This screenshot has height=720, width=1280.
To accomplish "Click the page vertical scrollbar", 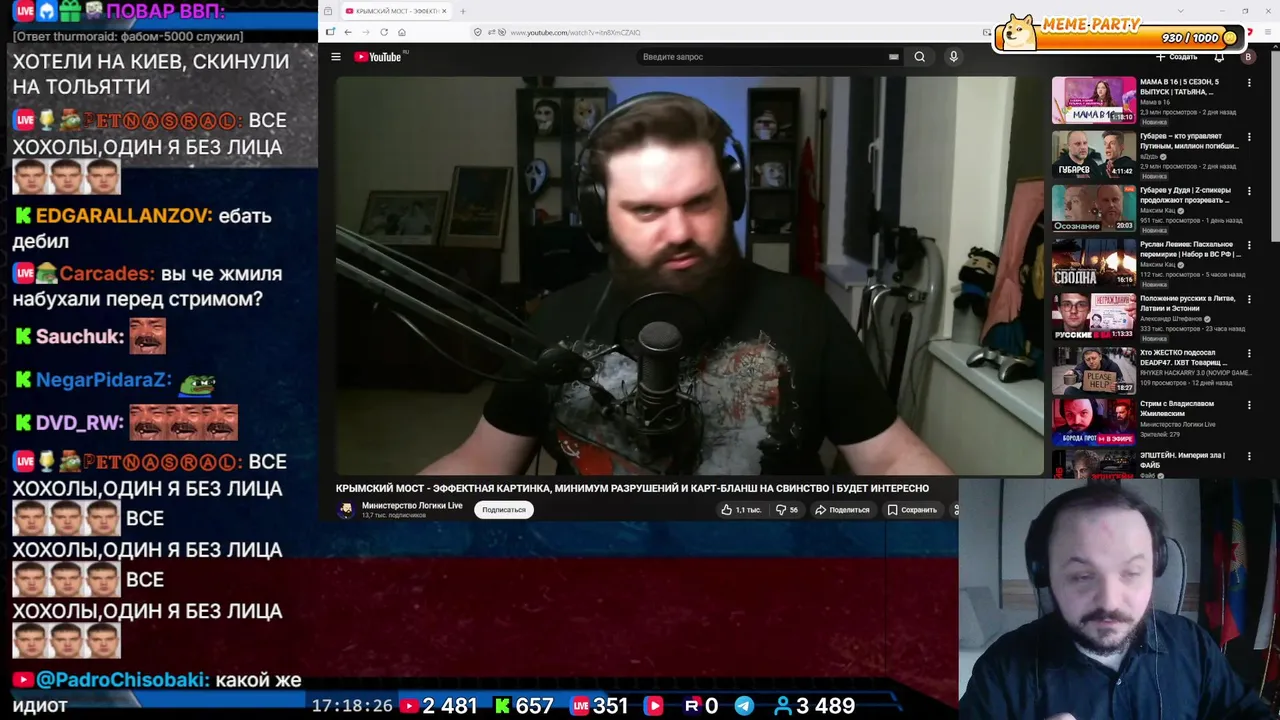I will point(1275,145).
